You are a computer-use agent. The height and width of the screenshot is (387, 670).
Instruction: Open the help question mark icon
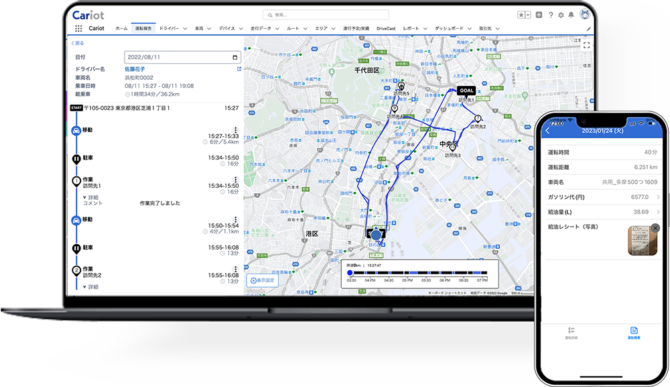click(551, 15)
